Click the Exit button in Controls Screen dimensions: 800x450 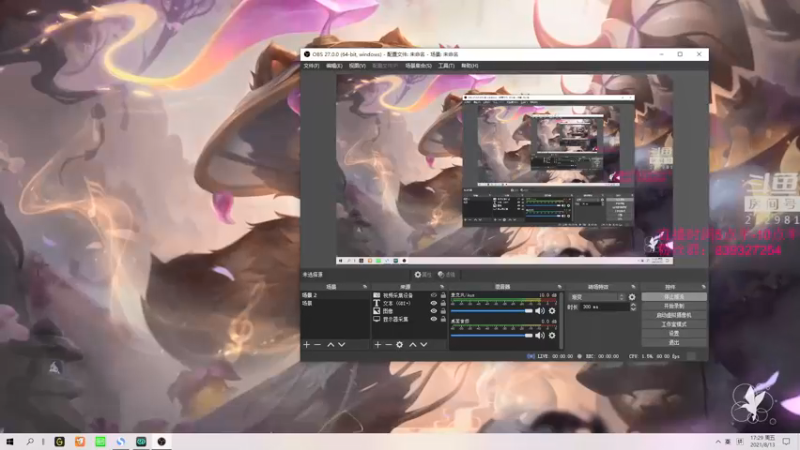[x=674, y=342]
